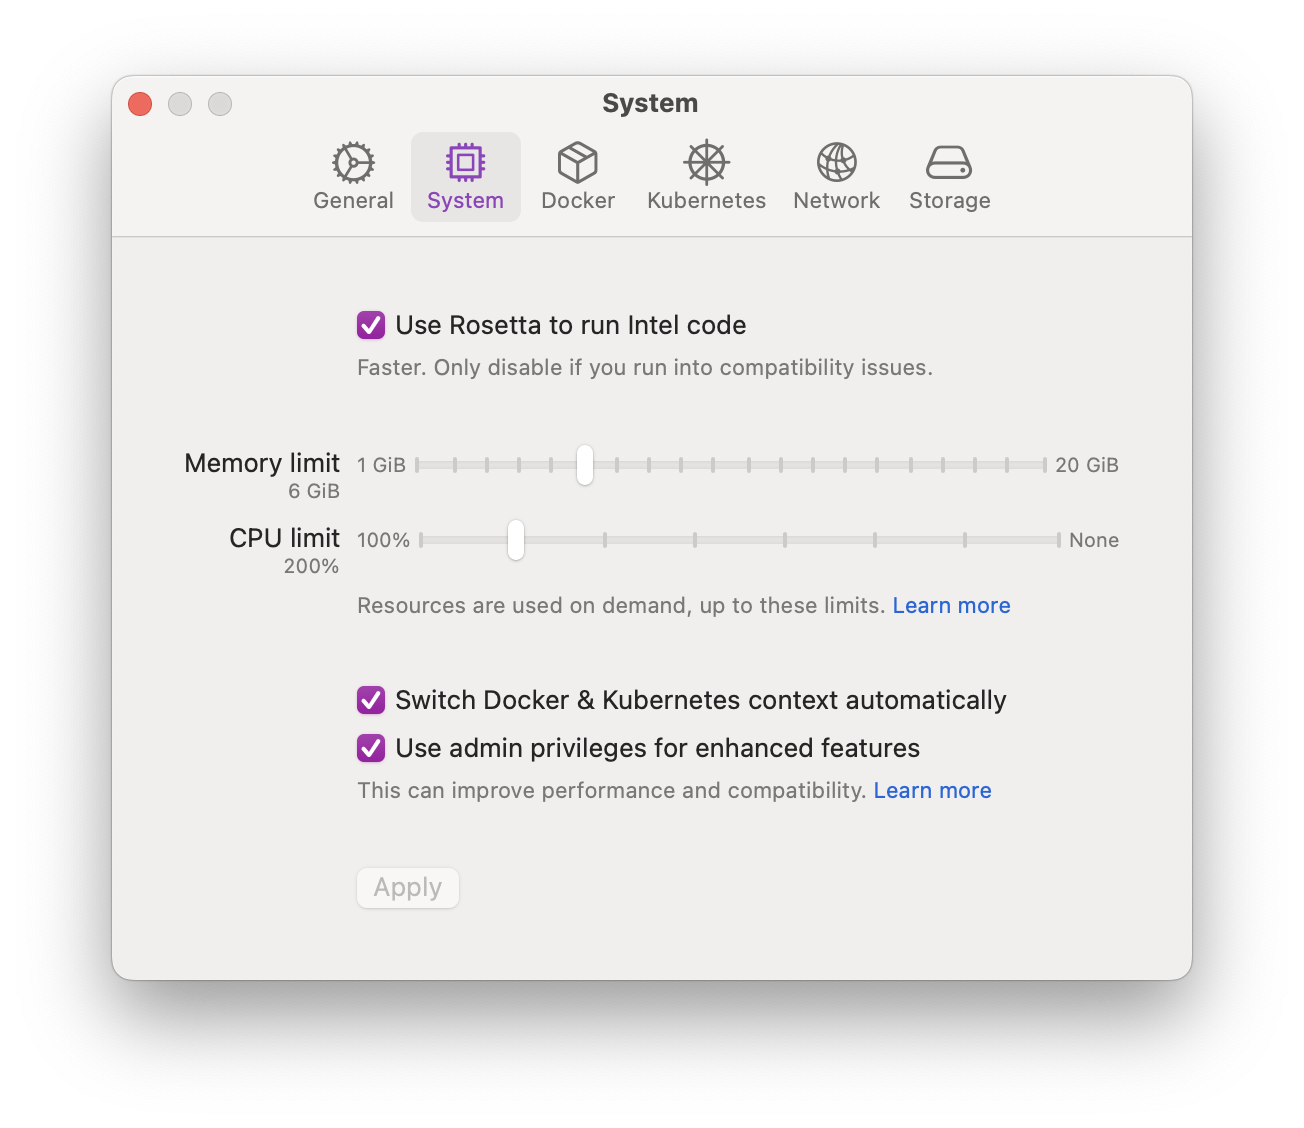
Task: Click the 200% CPU value text
Action: pyautogui.click(x=311, y=566)
